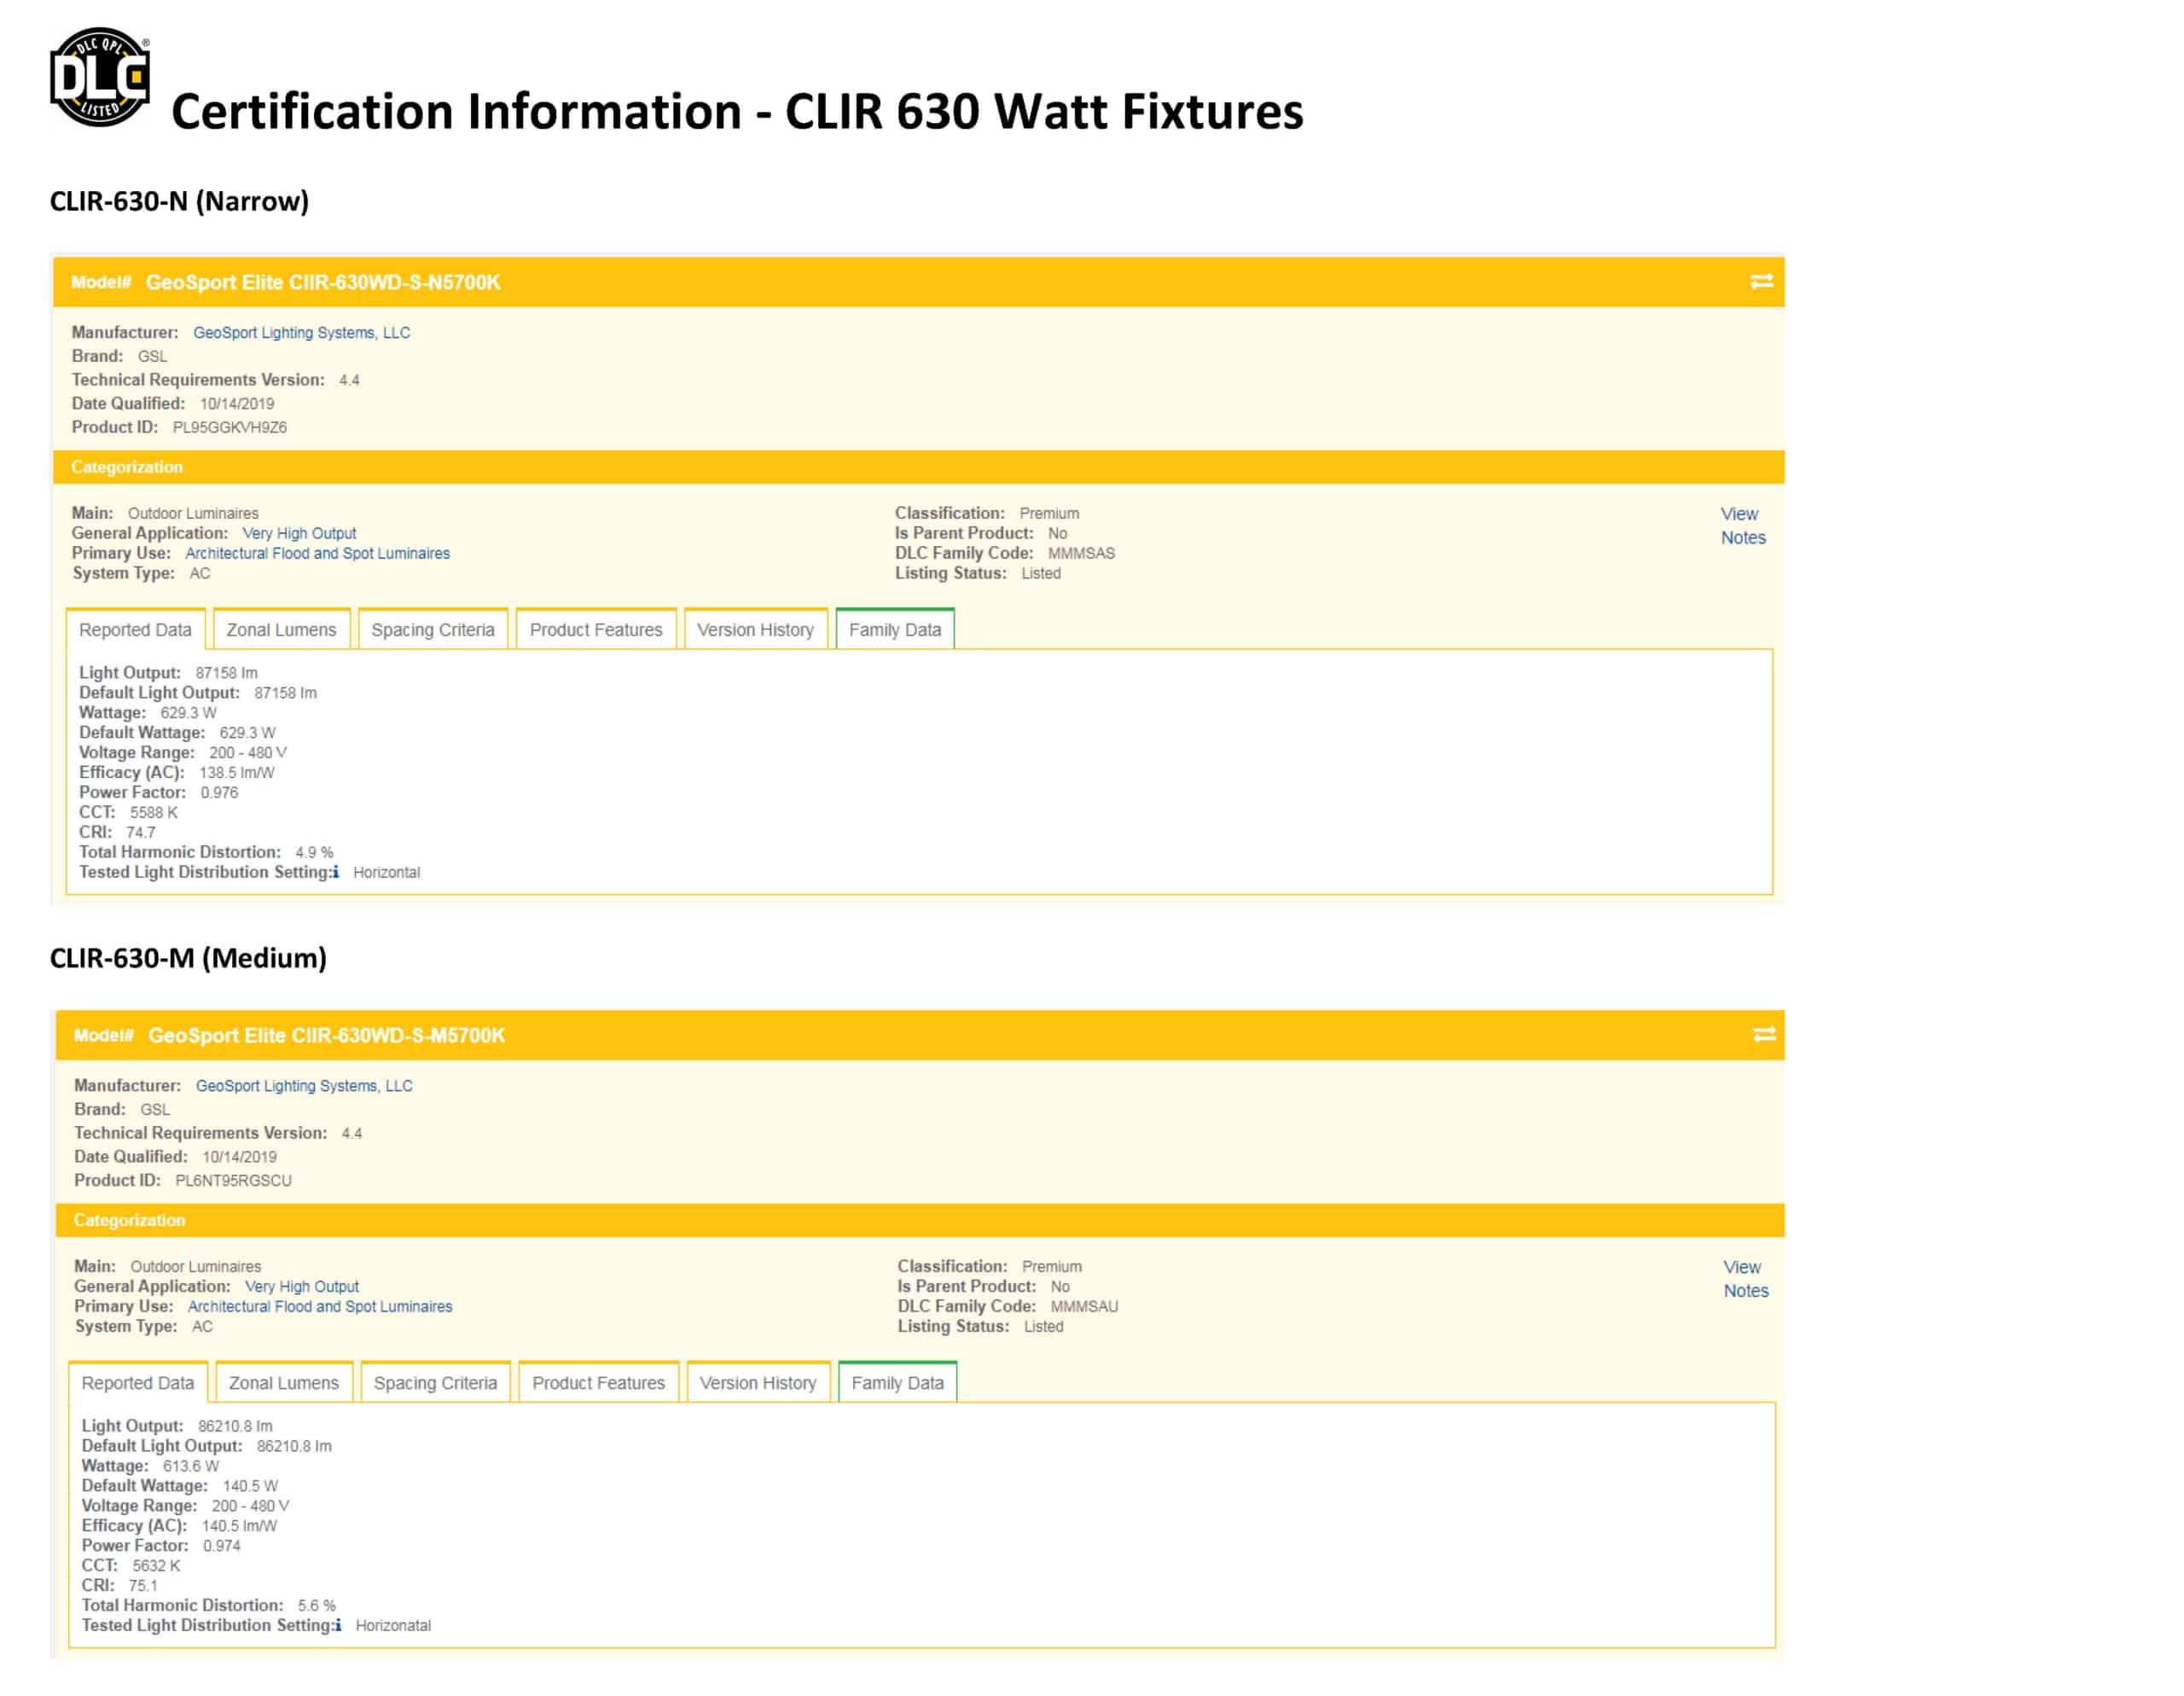Click the Certification Information page title

pyautogui.click(x=737, y=111)
